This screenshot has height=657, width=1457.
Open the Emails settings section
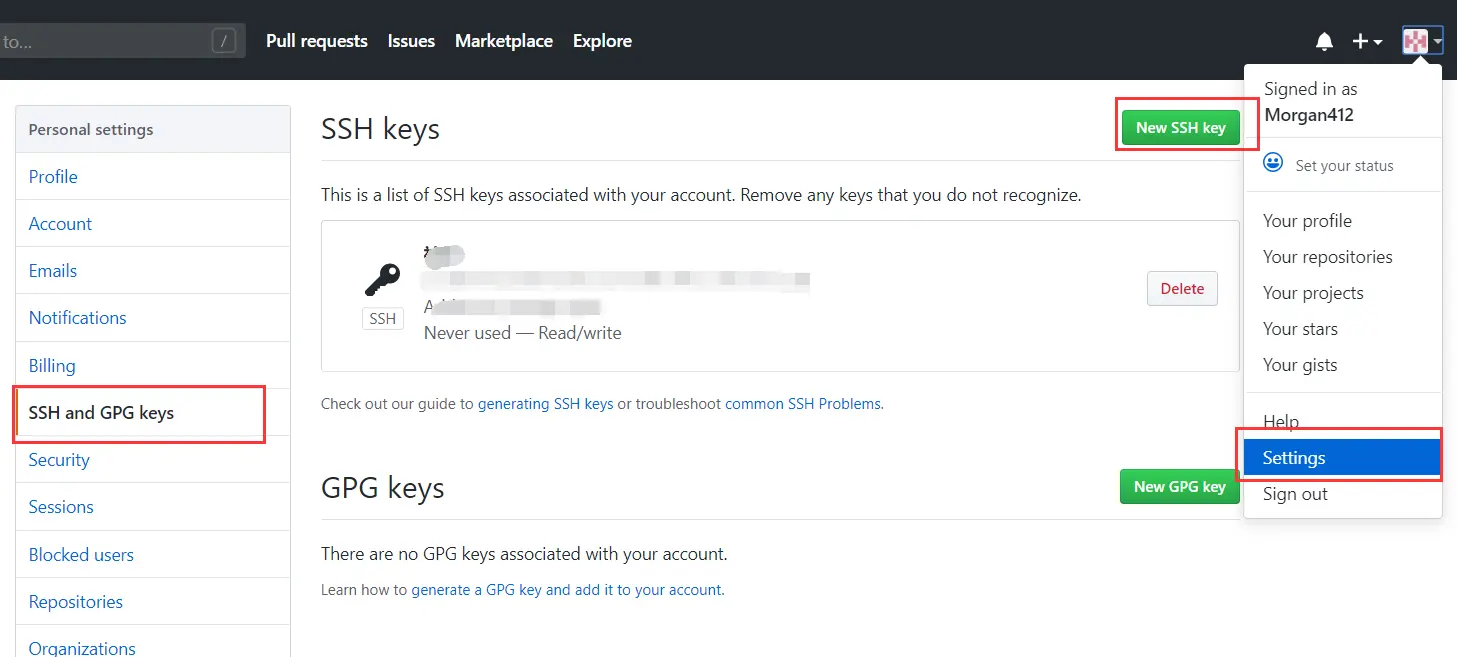pos(53,271)
